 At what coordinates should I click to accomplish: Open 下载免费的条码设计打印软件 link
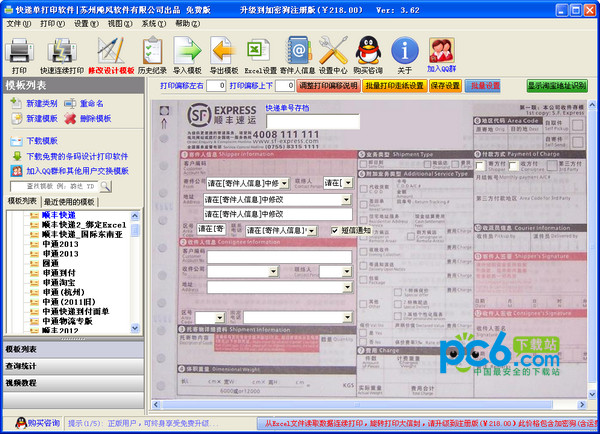tap(77, 156)
